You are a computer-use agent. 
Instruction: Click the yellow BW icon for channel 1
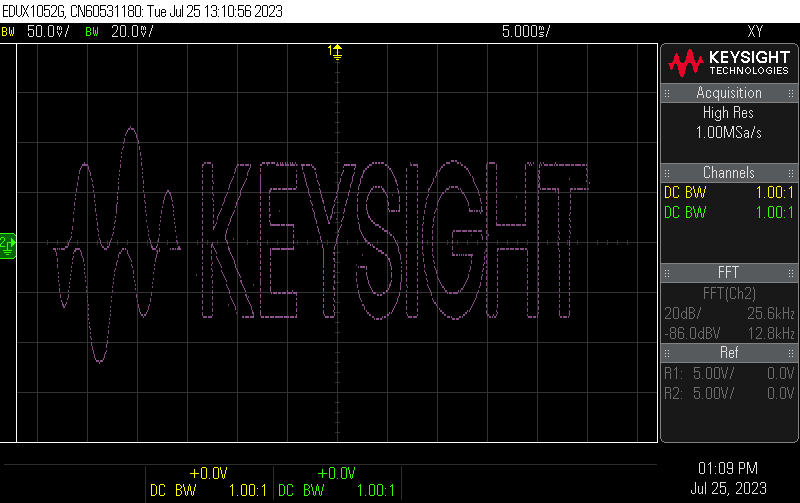coord(8,32)
